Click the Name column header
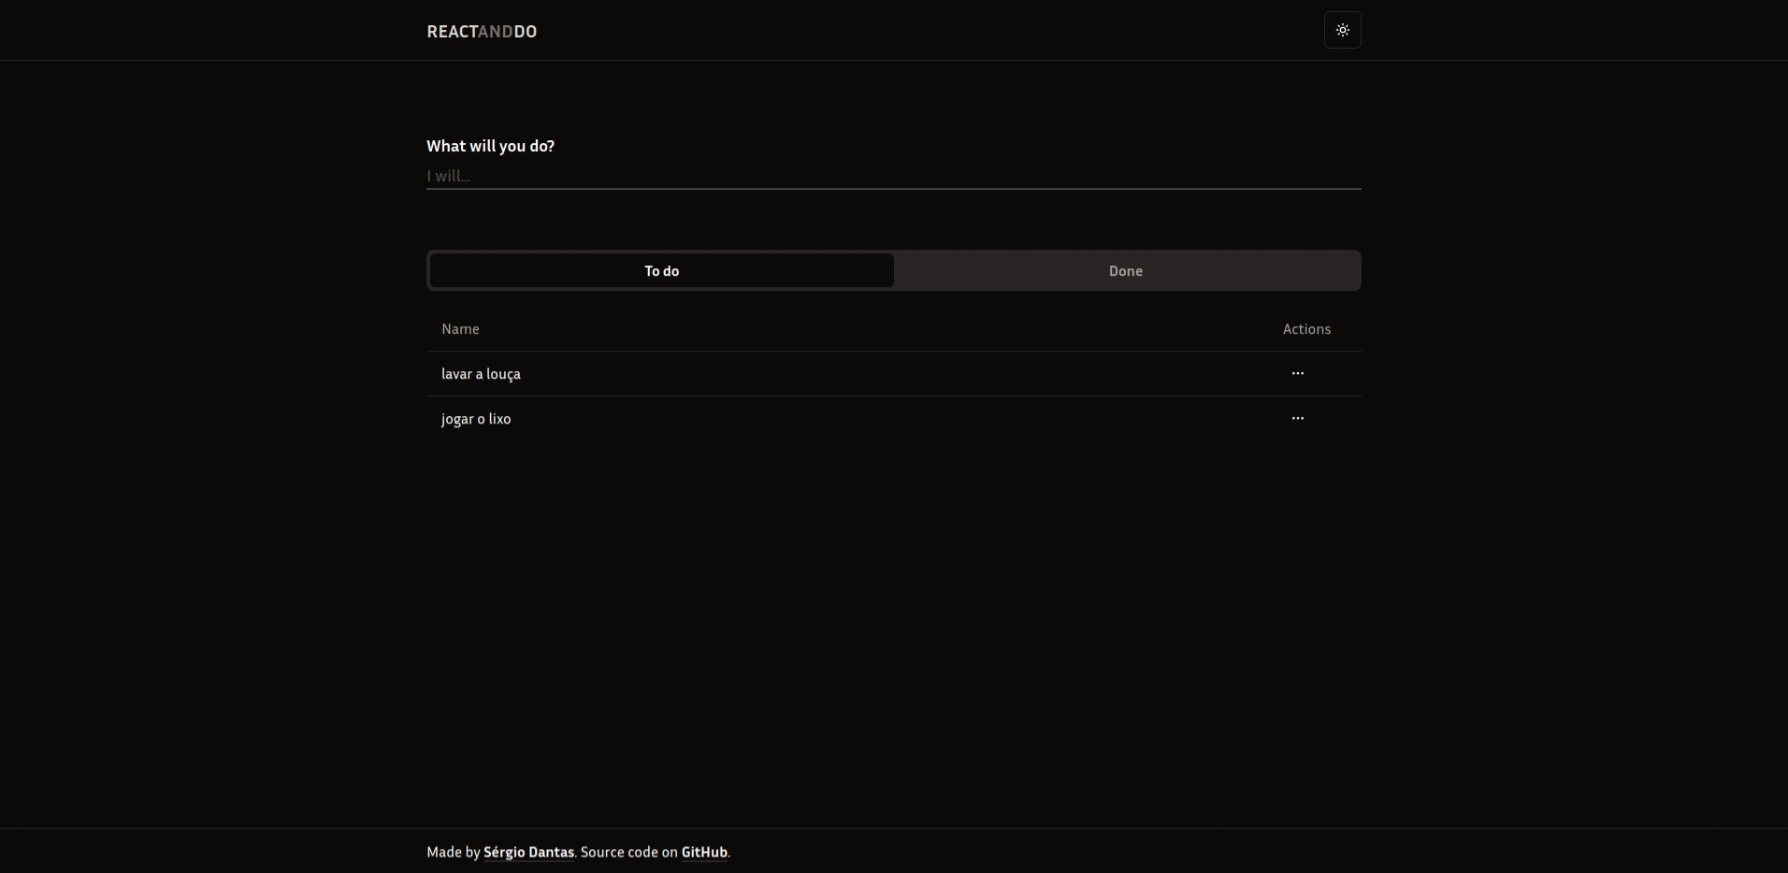 (x=460, y=329)
